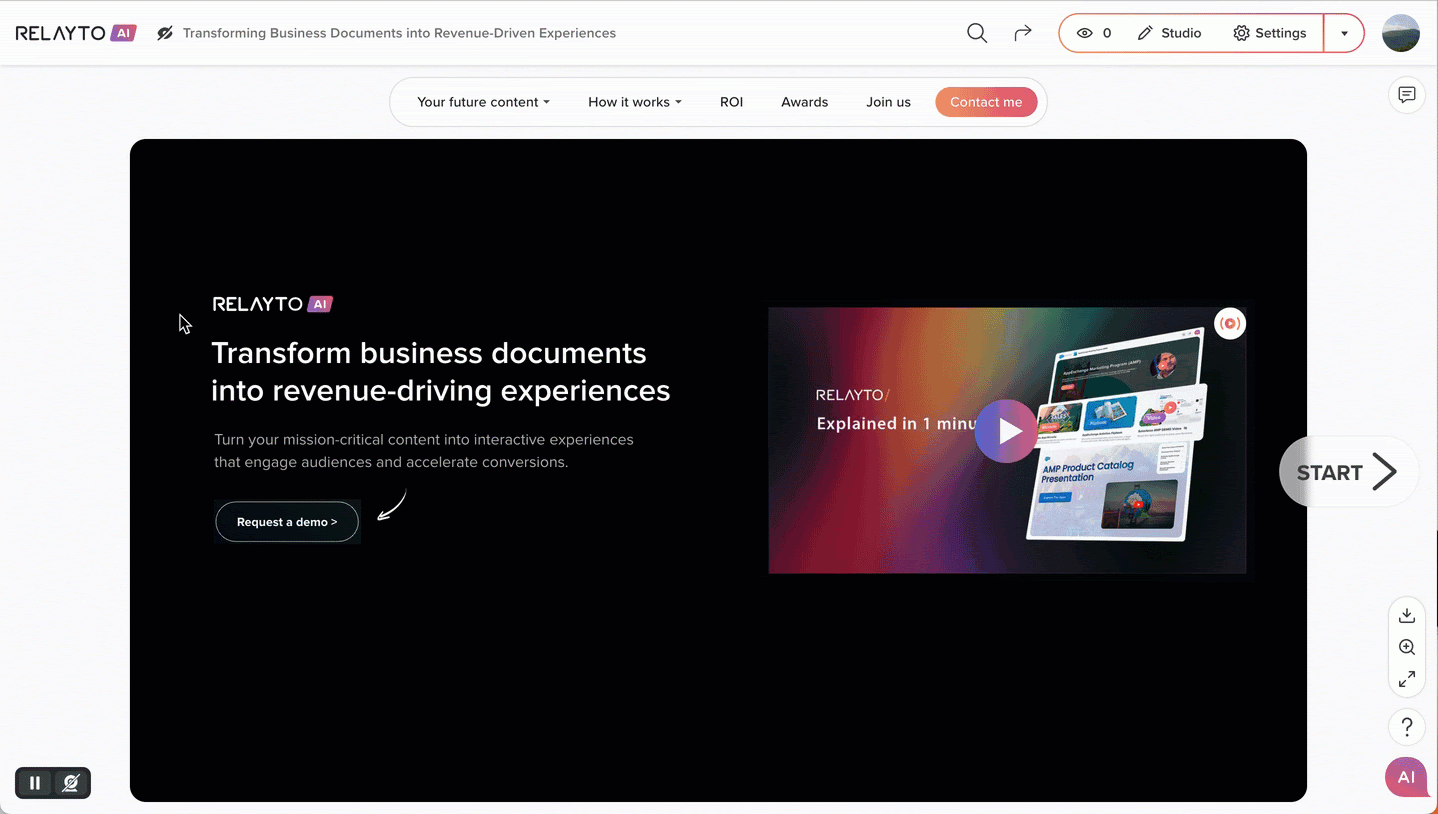Click the eye views counter
1438x814 pixels.
pos(1093,33)
